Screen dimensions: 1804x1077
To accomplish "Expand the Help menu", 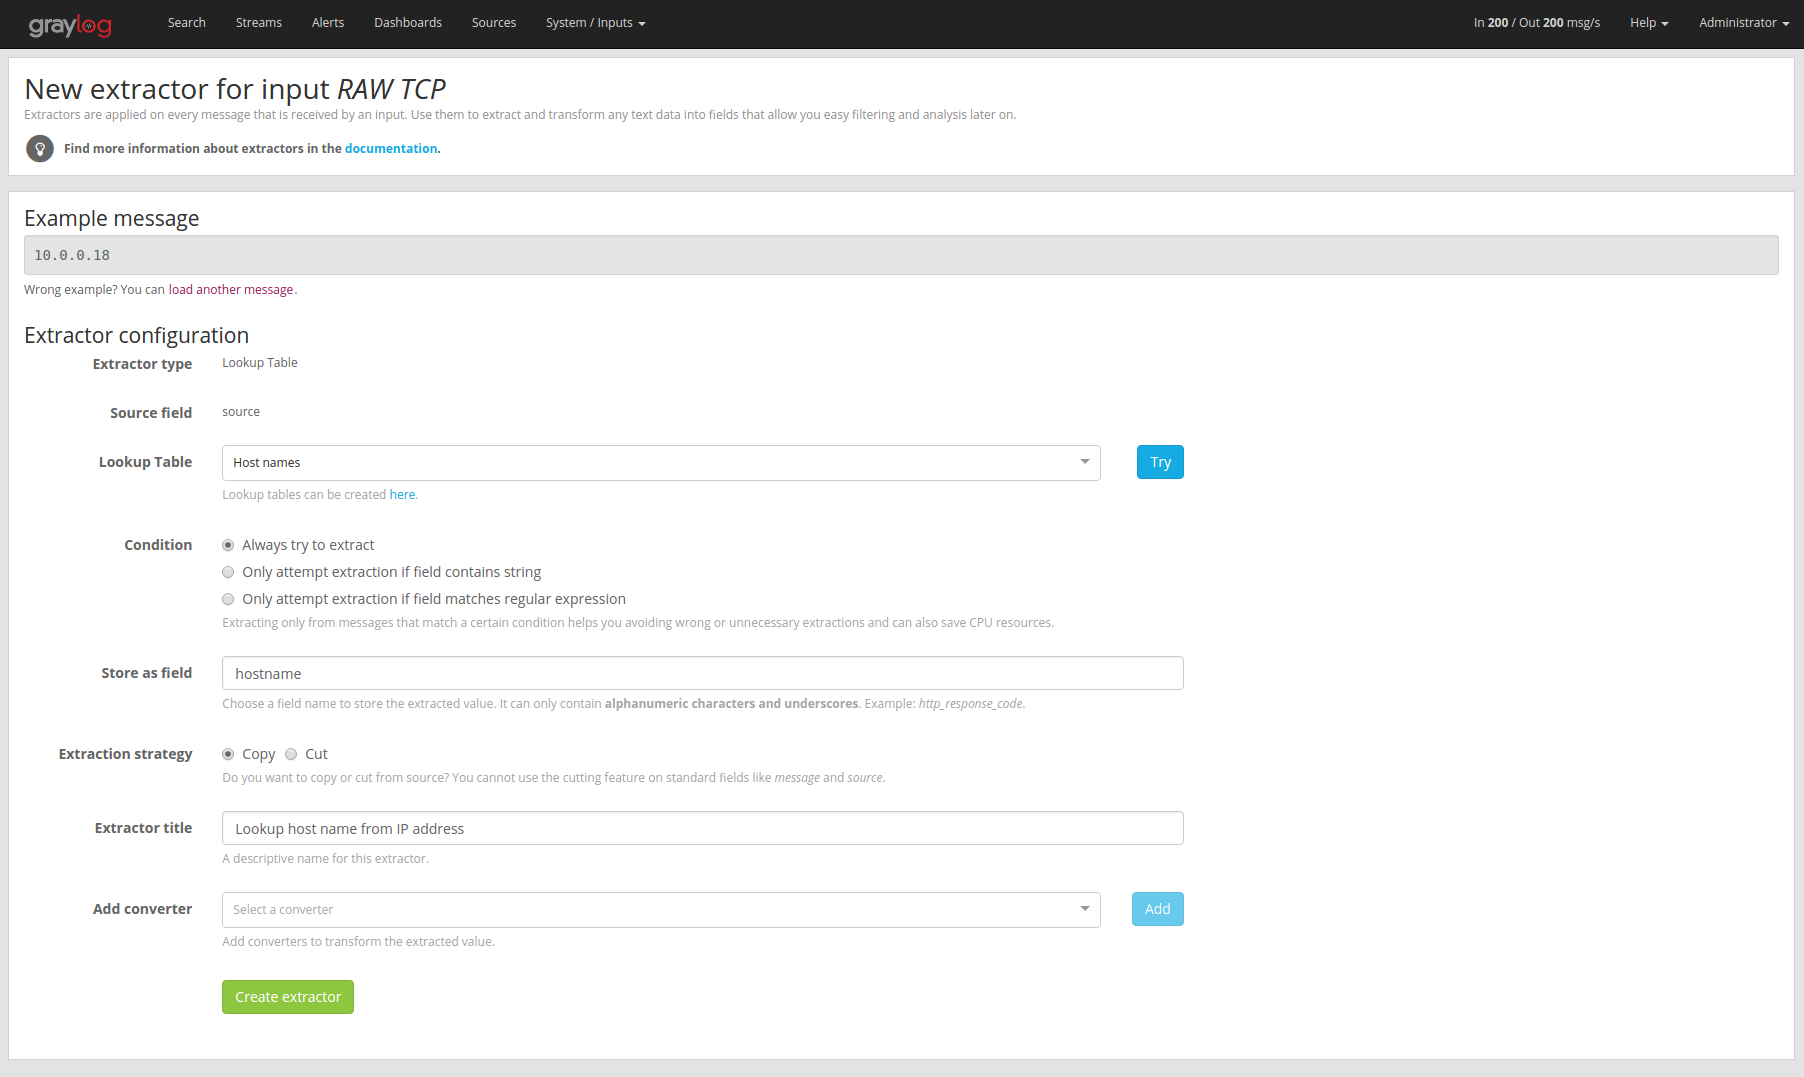I will pyautogui.click(x=1648, y=23).
